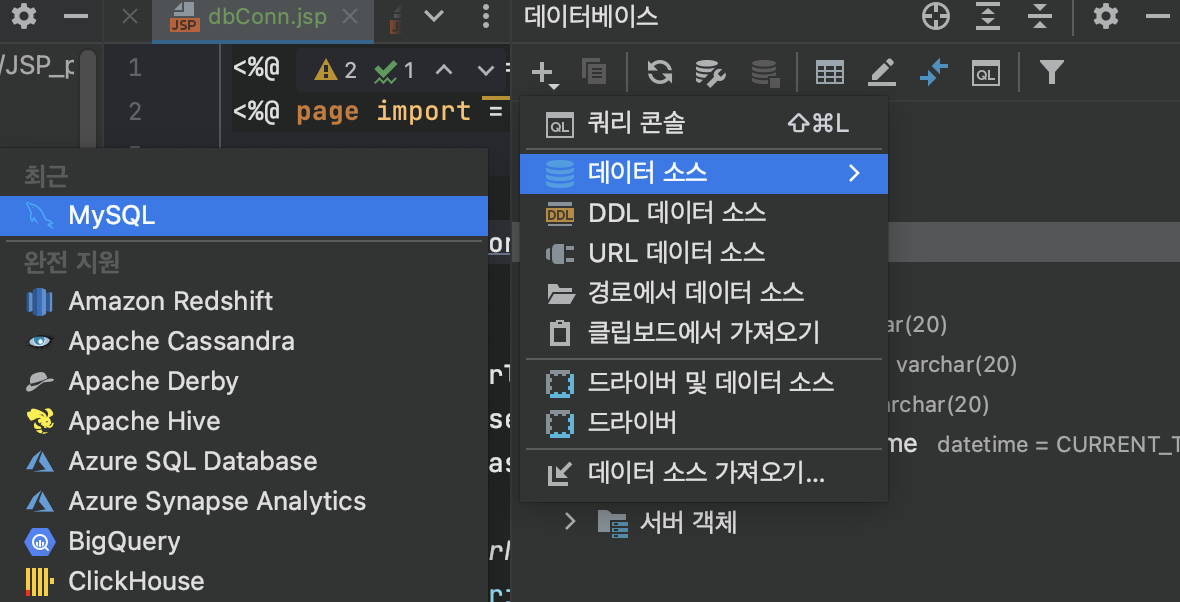Click the deactivate database stack icon
Image resolution: width=1180 pixels, height=602 pixels.
point(765,72)
